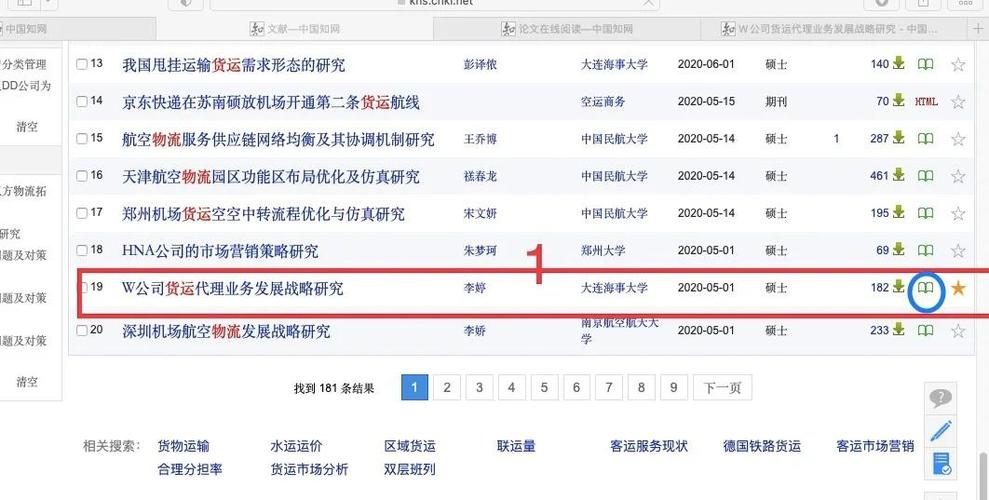Viewport: 989px width, 500px height.
Task: Select the checkbox for result 16
Action: point(82,176)
